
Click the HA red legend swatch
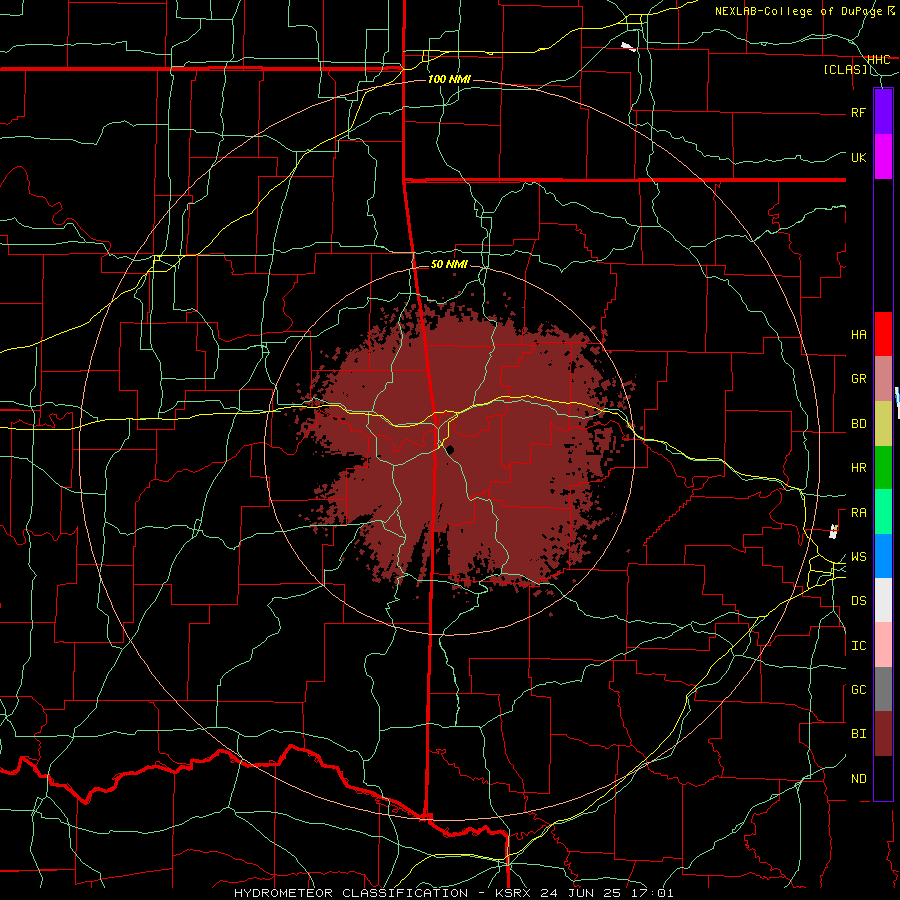coord(883,334)
